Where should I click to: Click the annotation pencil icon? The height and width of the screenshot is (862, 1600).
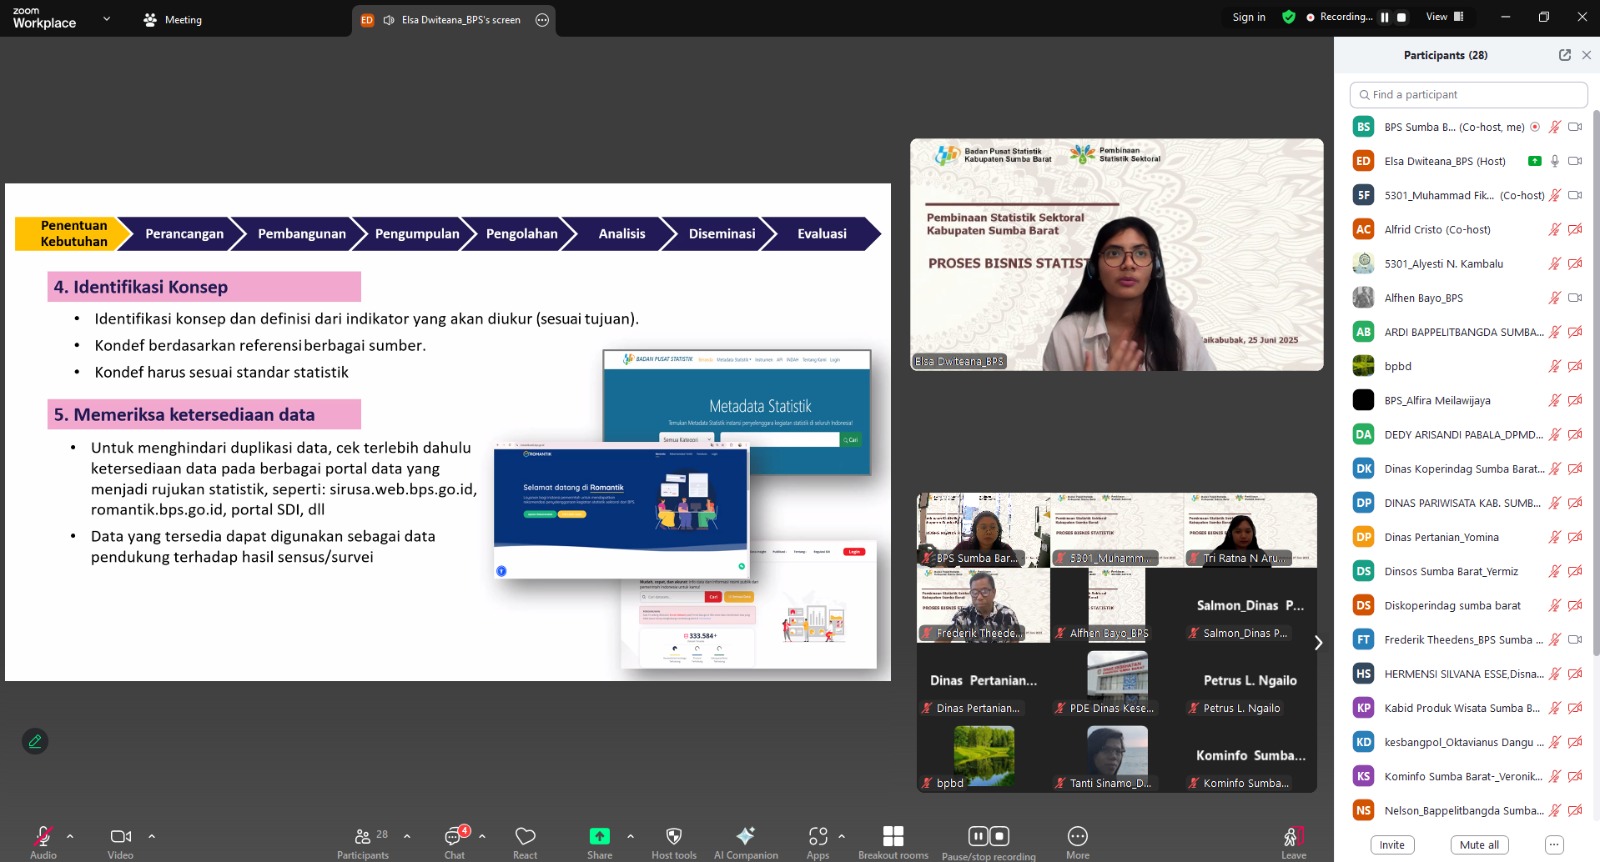35,741
